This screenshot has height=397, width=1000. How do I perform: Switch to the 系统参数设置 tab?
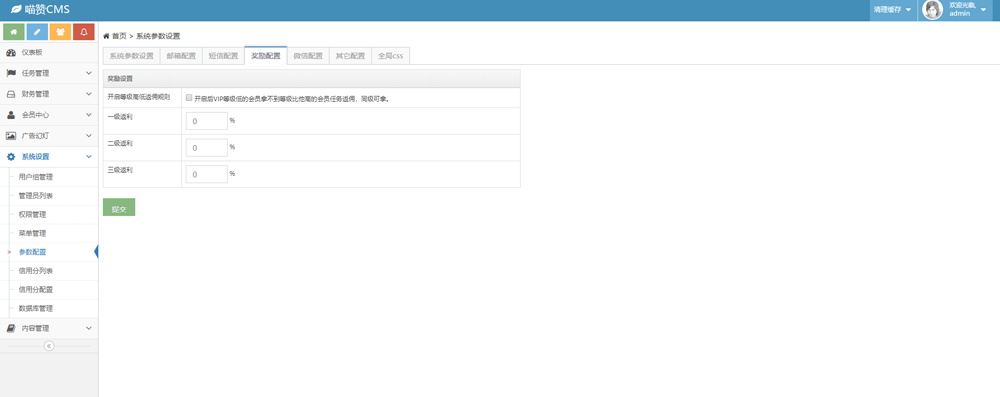point(131,56)
